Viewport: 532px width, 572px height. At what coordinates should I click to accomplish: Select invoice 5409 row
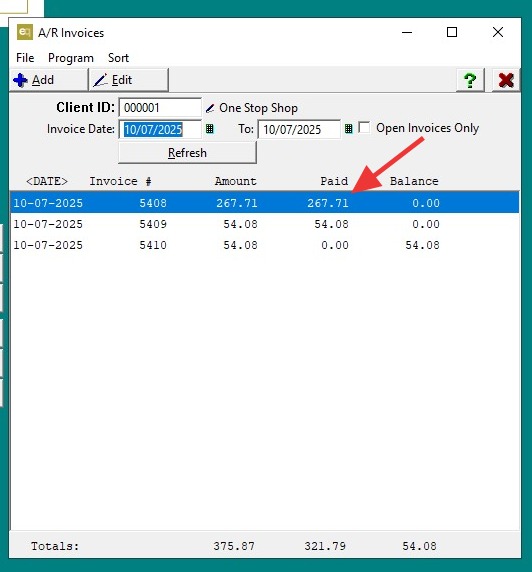(265, 224)
